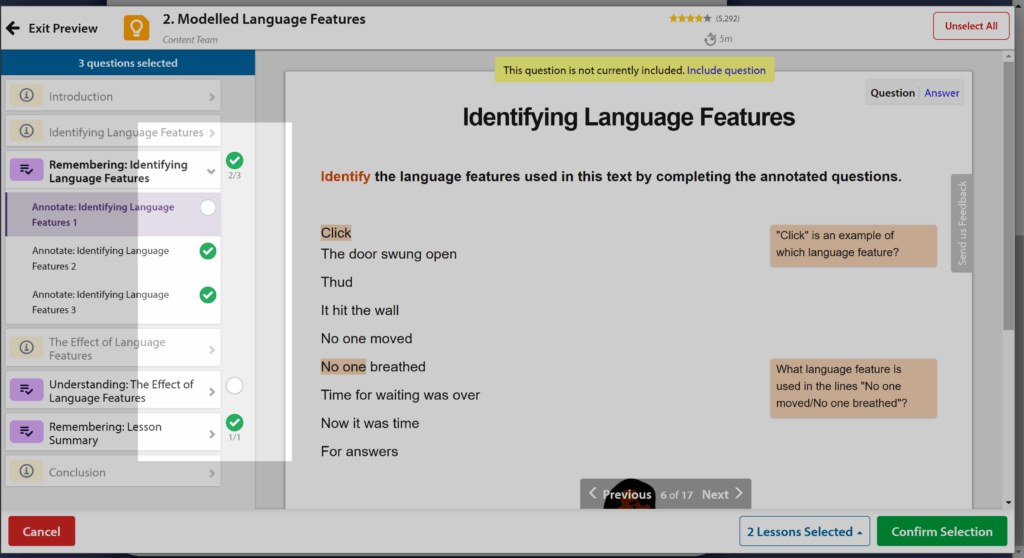Click the star rating for the lesson
Screen dimensions: 1024x558
click(690, 18)
